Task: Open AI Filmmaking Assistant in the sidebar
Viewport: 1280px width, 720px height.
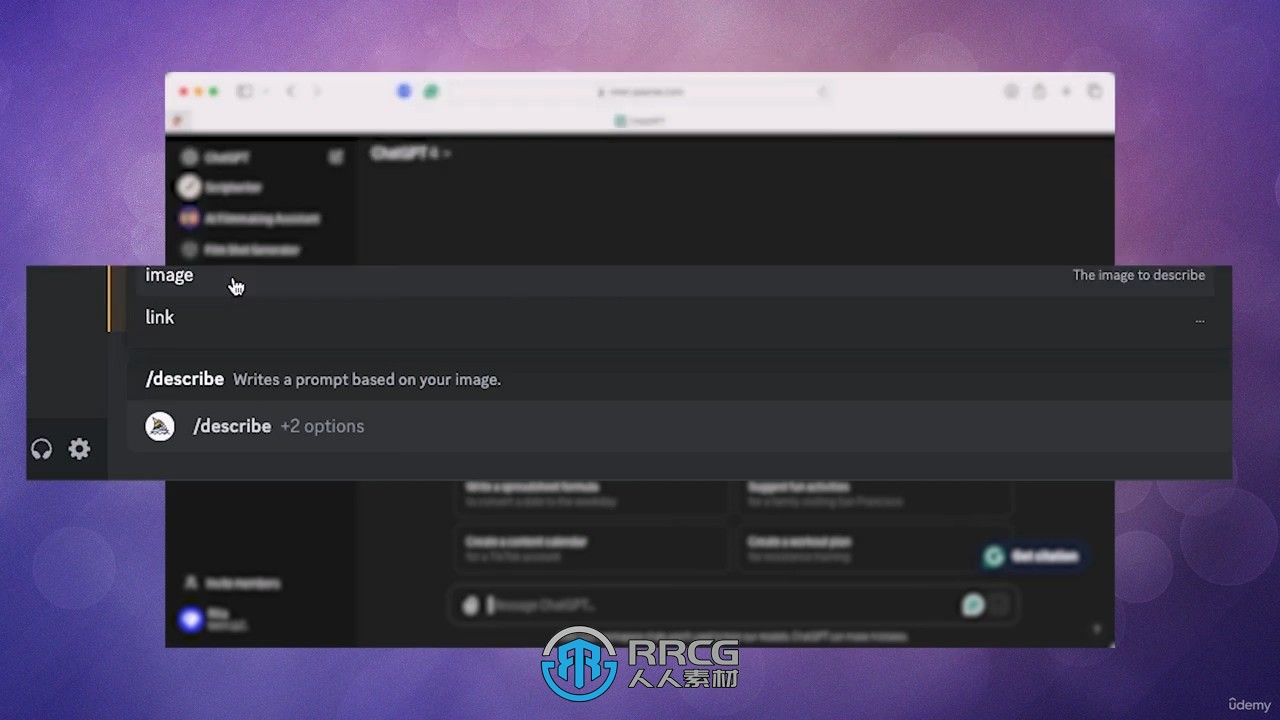Action: tap(250, 218)
